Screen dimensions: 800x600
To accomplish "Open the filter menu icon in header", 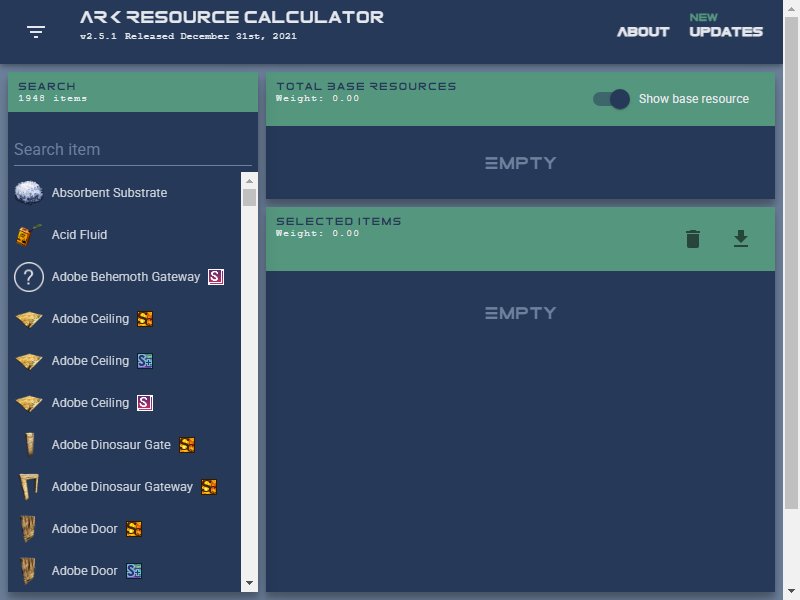I will click(x=36, y=32).
